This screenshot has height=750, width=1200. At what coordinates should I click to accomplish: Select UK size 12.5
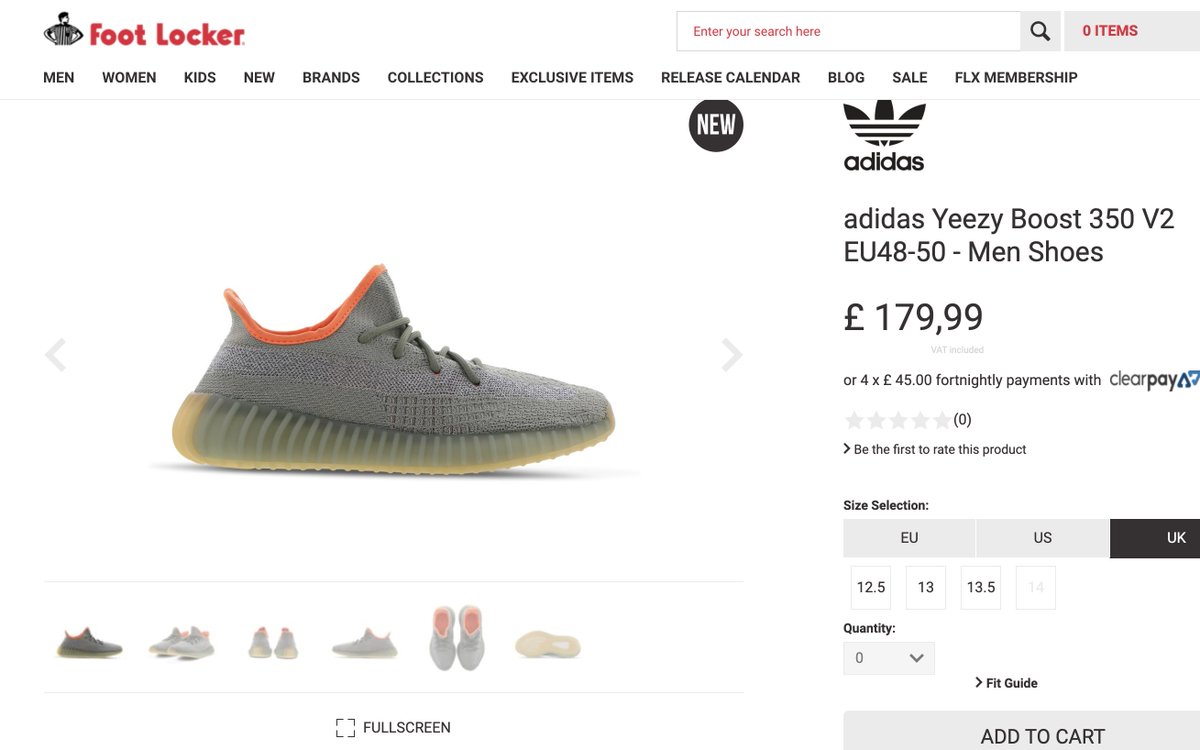871,587
